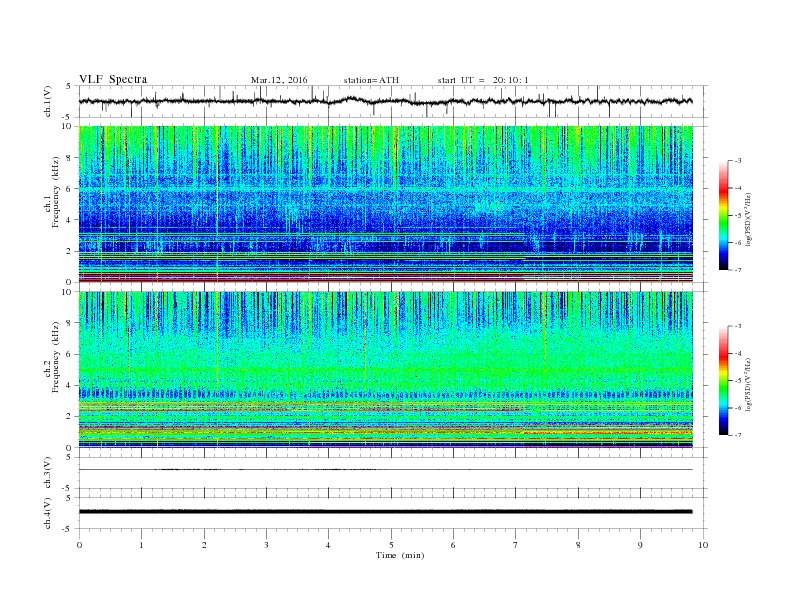Click the ch.1 voltage waveform trace

385,101
